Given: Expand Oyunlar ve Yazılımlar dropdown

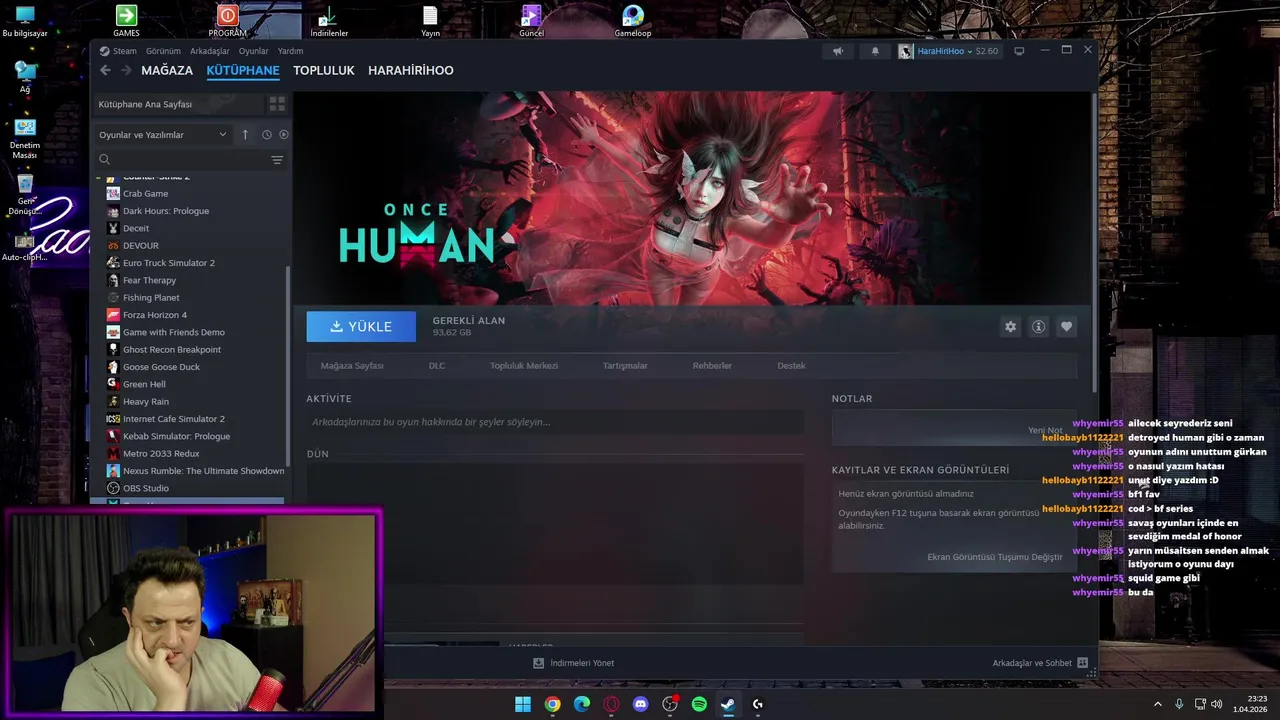Looking at the screenshot, I should click(x=162, y=135).
